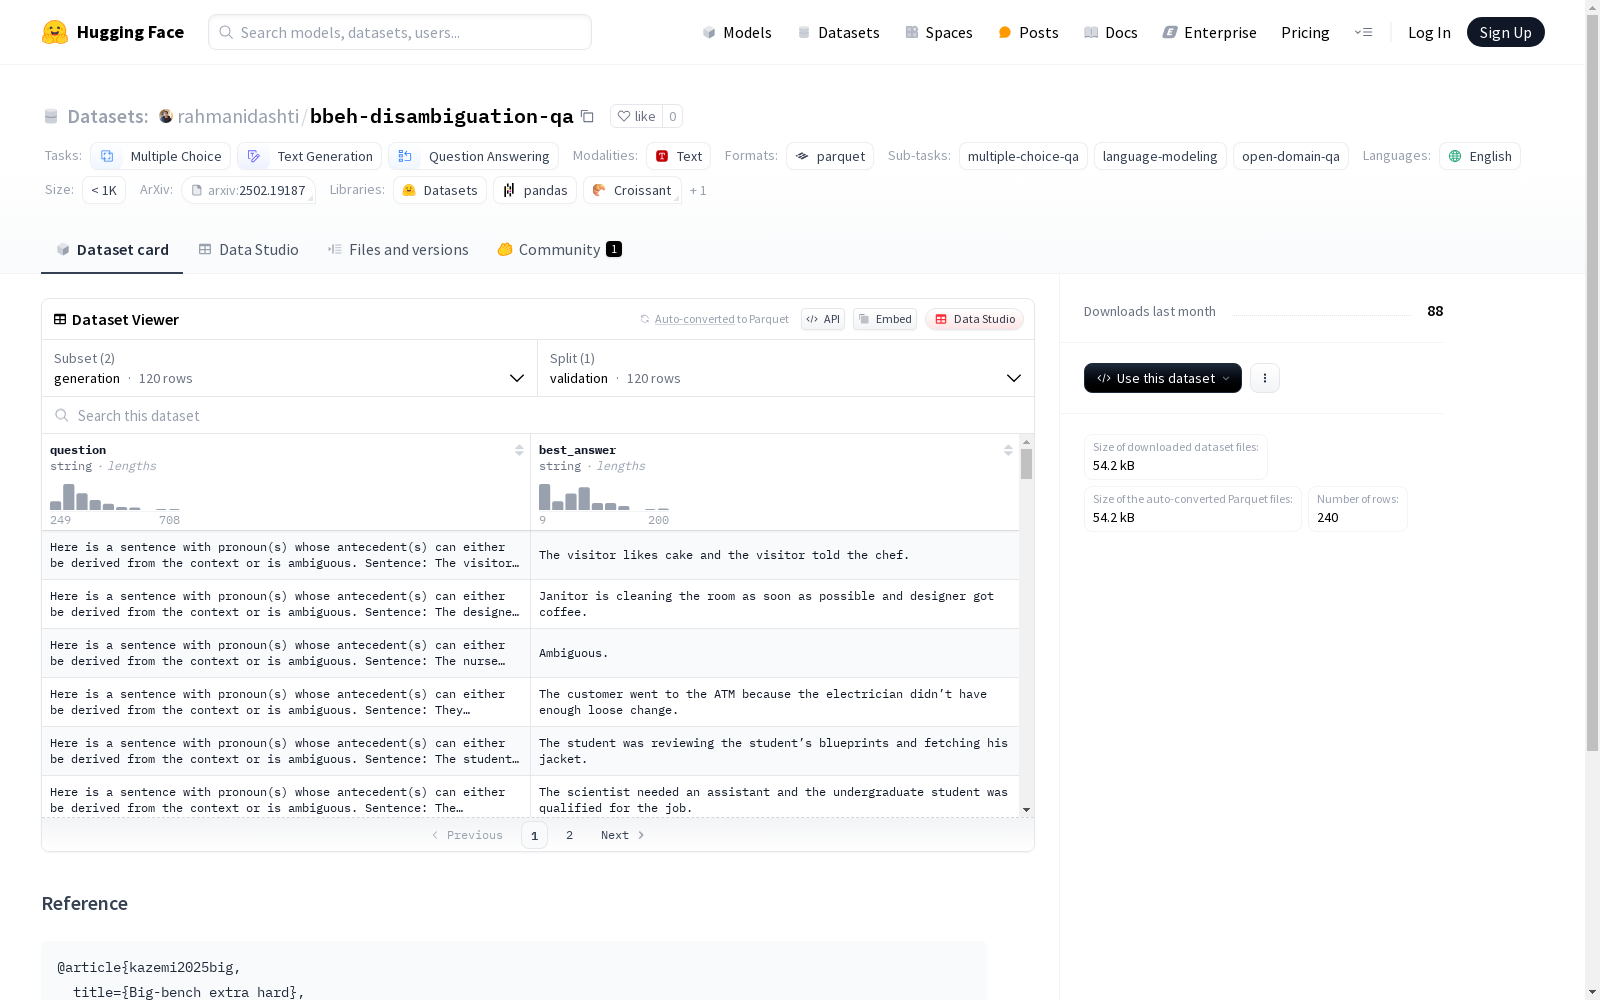Click the language-modeling sub-task tag
The width and height of the screenshot is (1600, 1000).
(1160, 156)
